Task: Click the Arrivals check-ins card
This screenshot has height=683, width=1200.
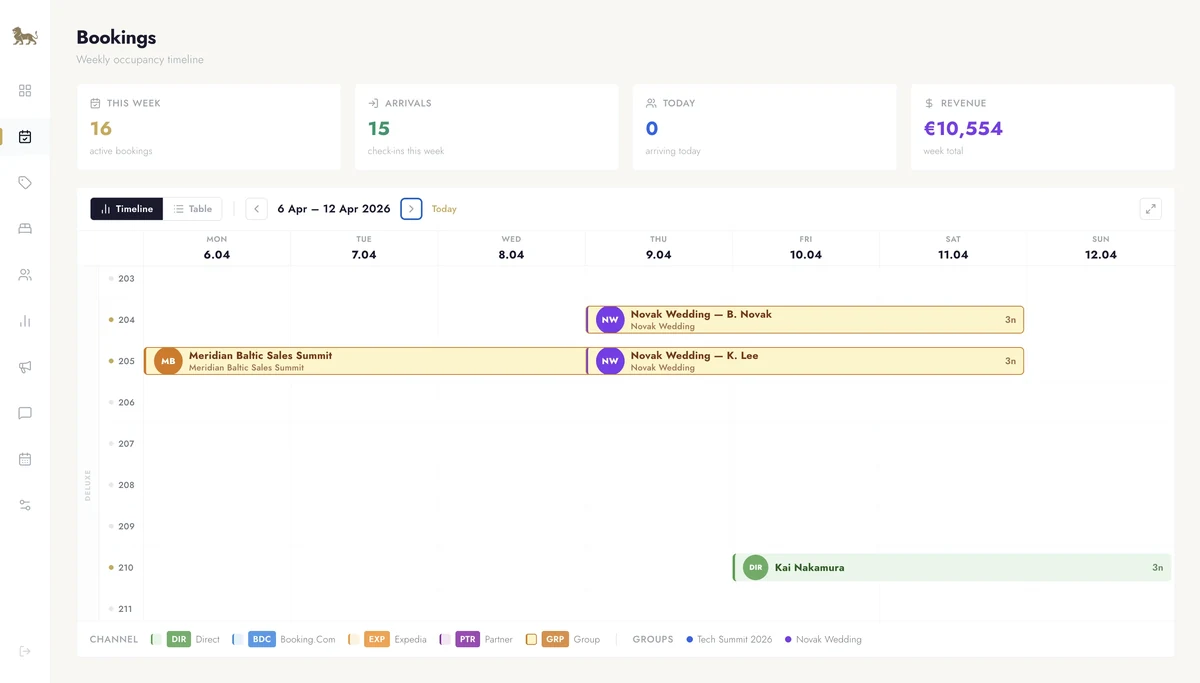Action: coord(487,127)
